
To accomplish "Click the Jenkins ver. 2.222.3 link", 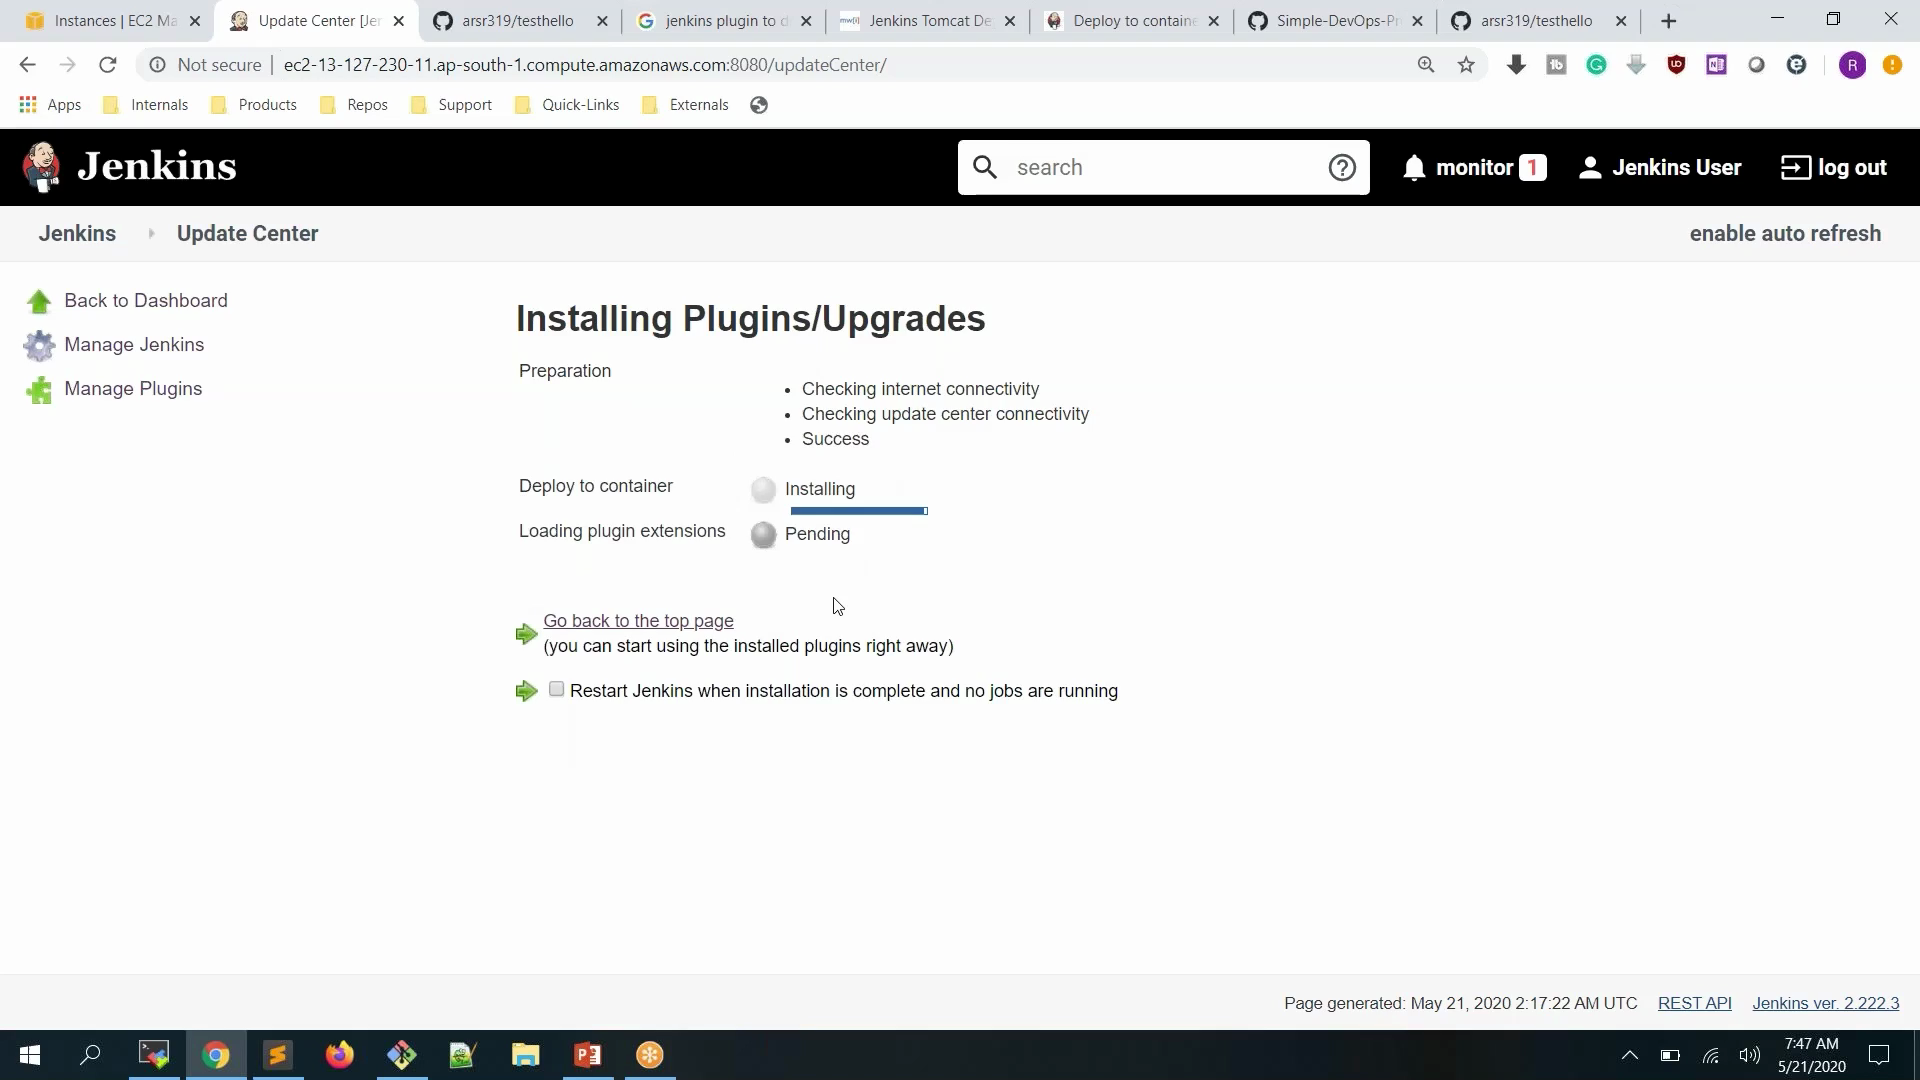I will 1826,1003.
